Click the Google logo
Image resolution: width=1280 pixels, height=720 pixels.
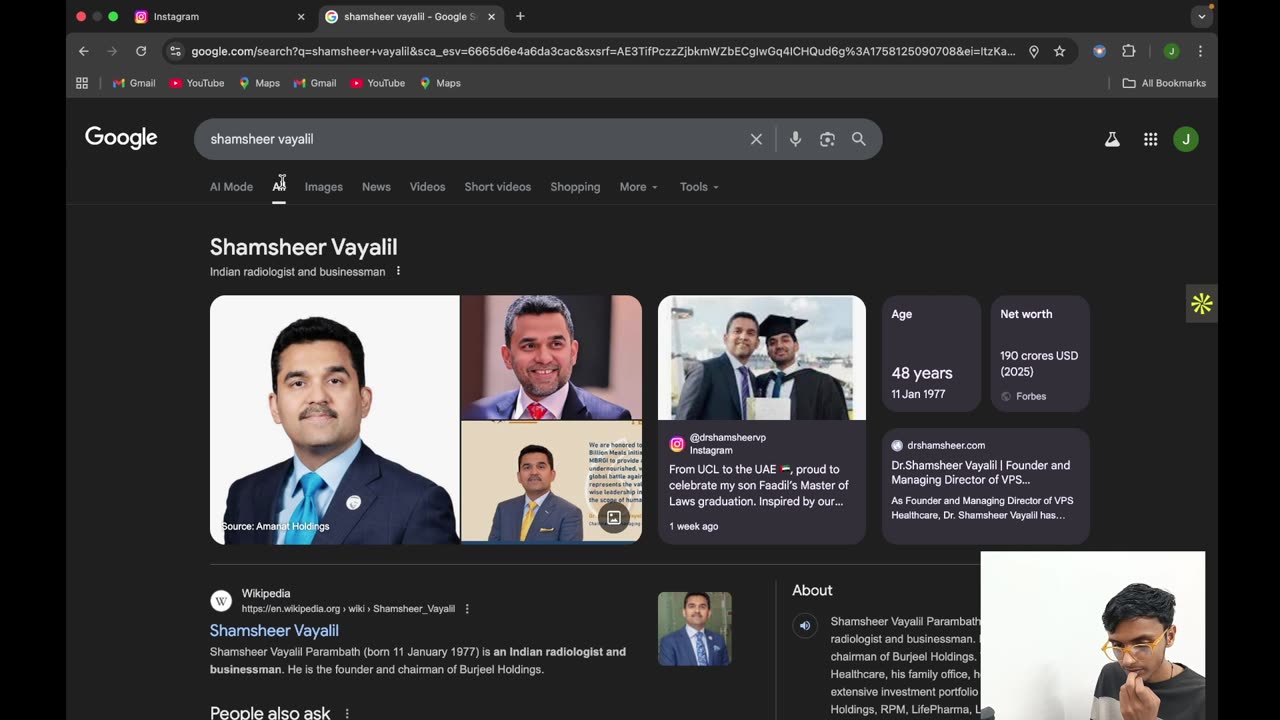(121, 138)
